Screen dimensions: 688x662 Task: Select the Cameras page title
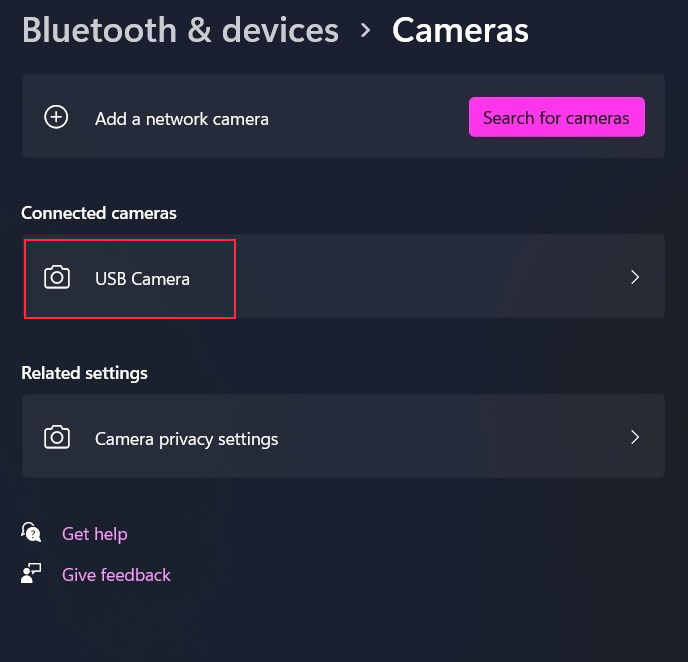tap(460, 30)
